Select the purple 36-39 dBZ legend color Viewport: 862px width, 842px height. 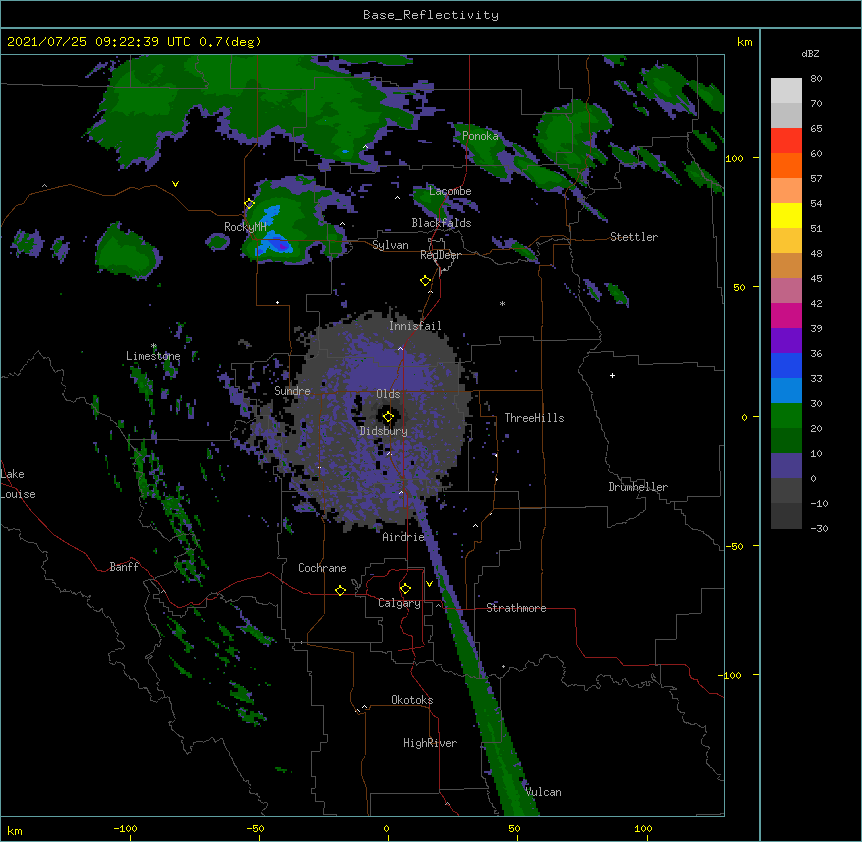pyautogui.click(x=786, y=340)
